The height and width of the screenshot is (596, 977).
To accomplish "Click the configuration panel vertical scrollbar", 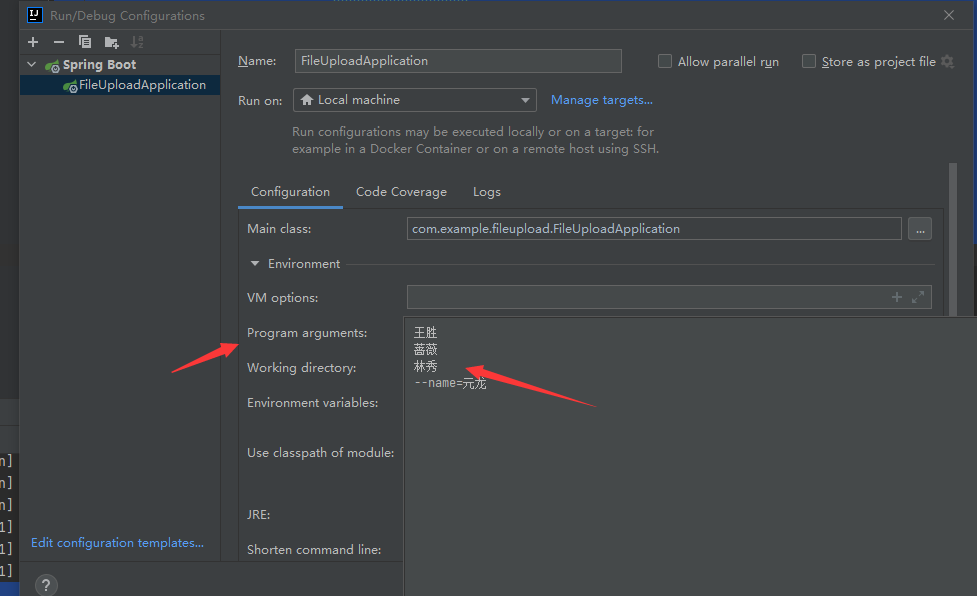I will 953,239.
